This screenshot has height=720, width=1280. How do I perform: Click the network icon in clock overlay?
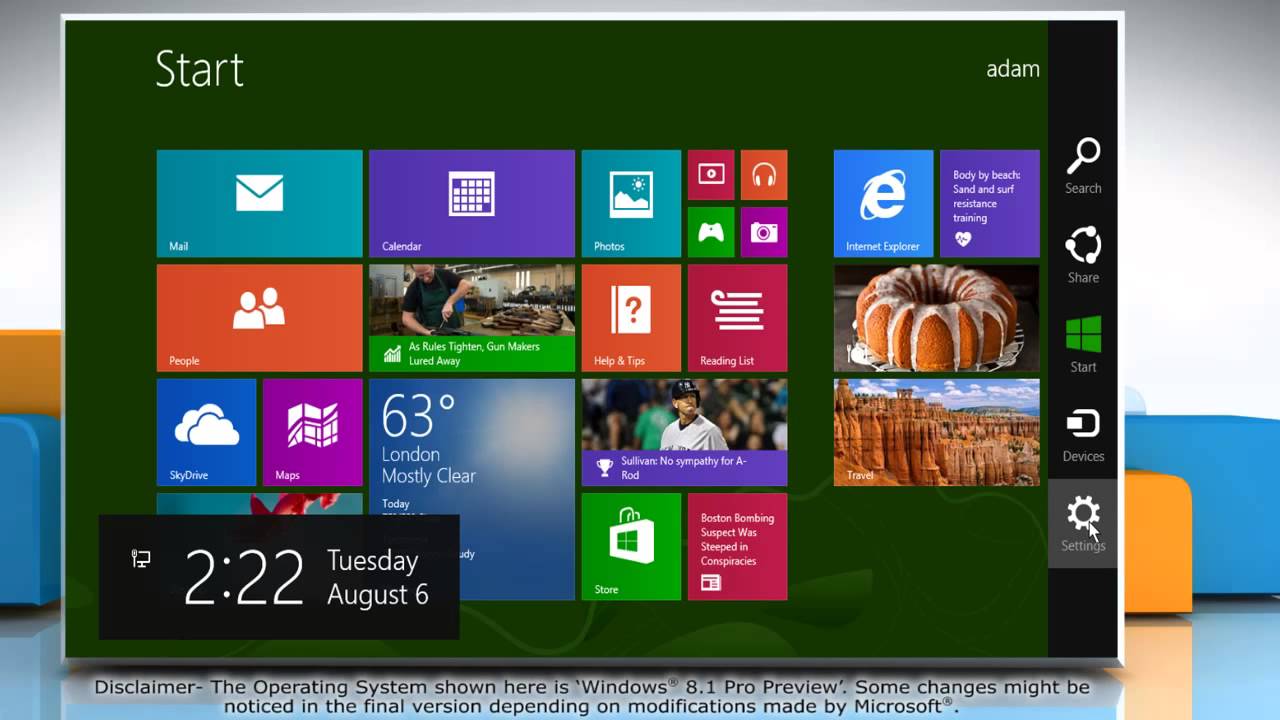point(141,558)
